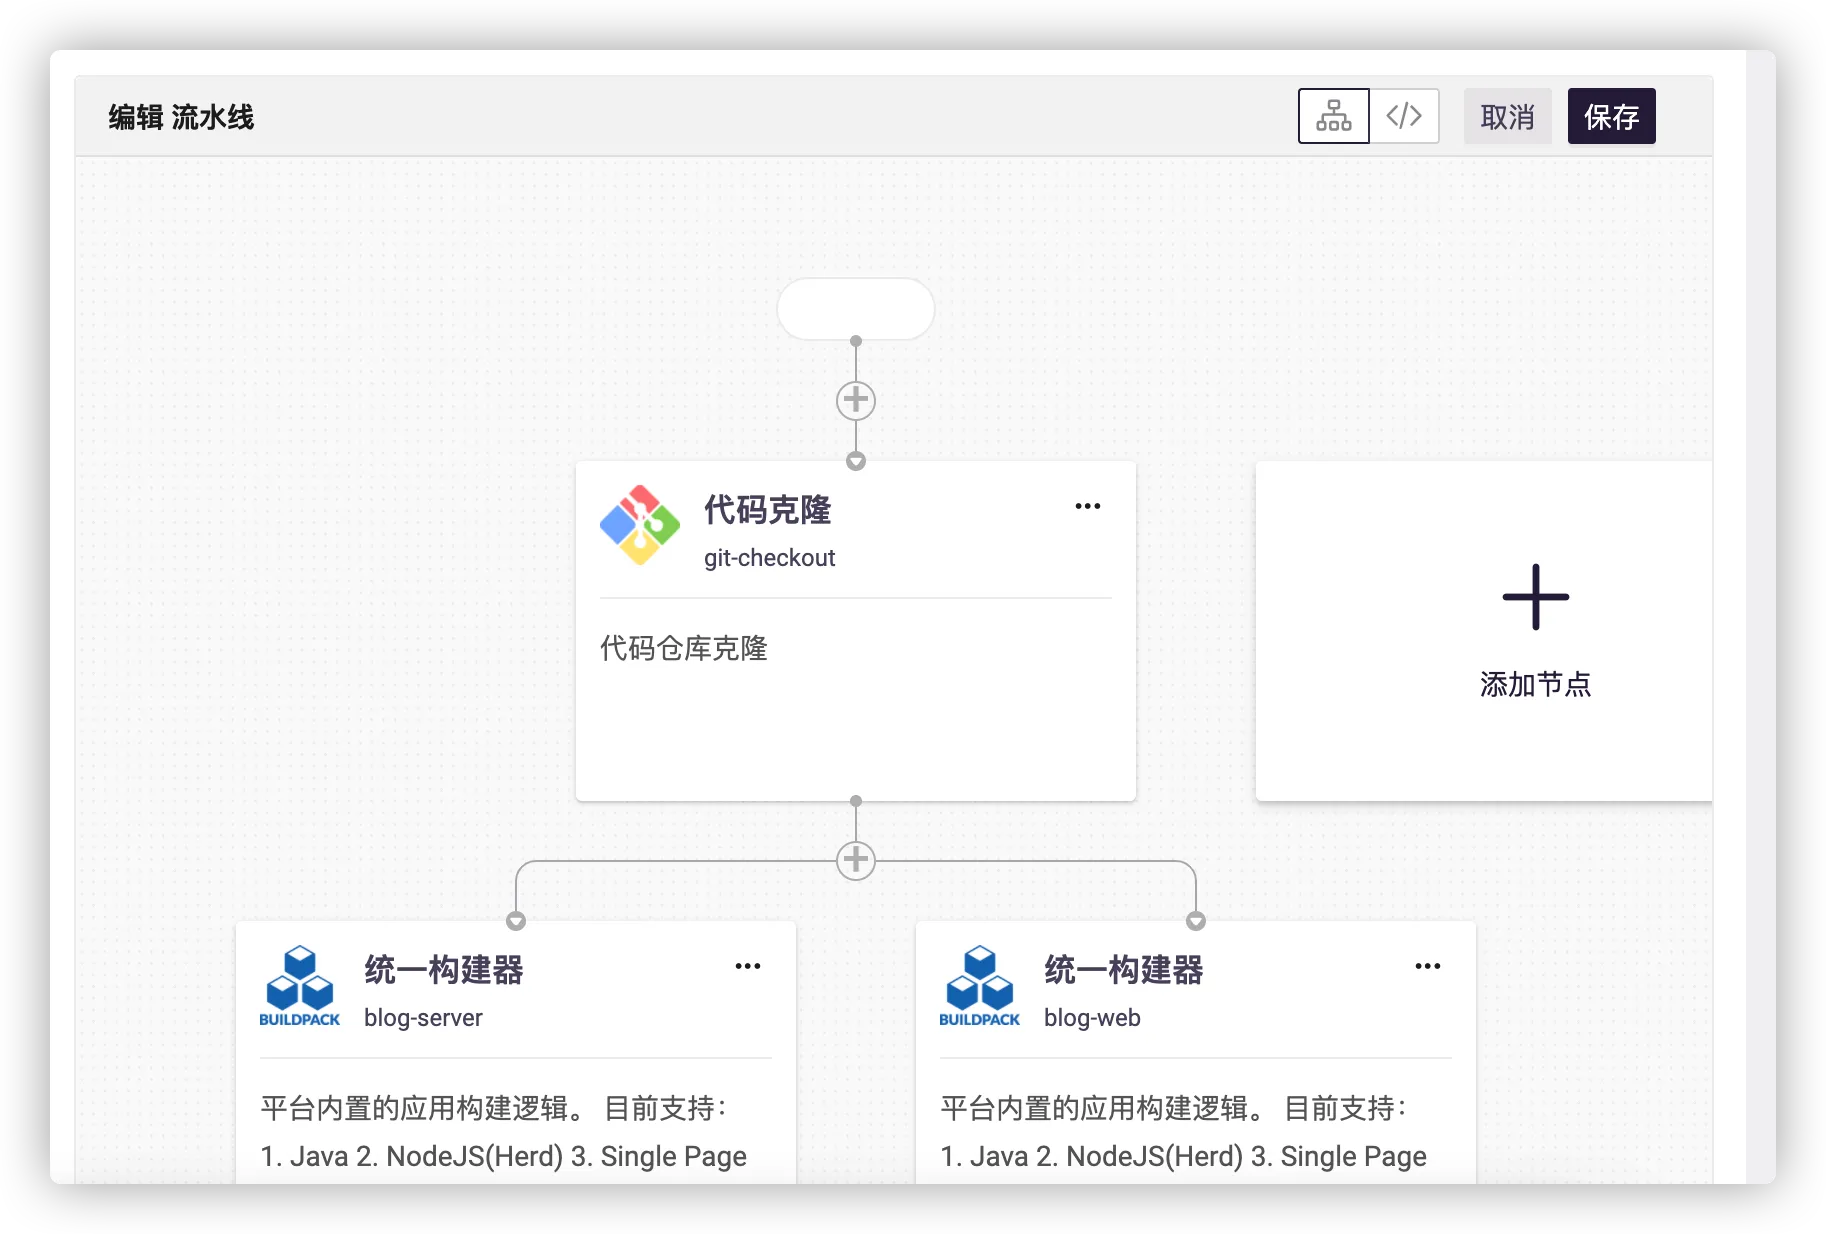Click the blog-server node input connector
The height and width of the screenshot is (1234, 1826).
click(516, 921)
